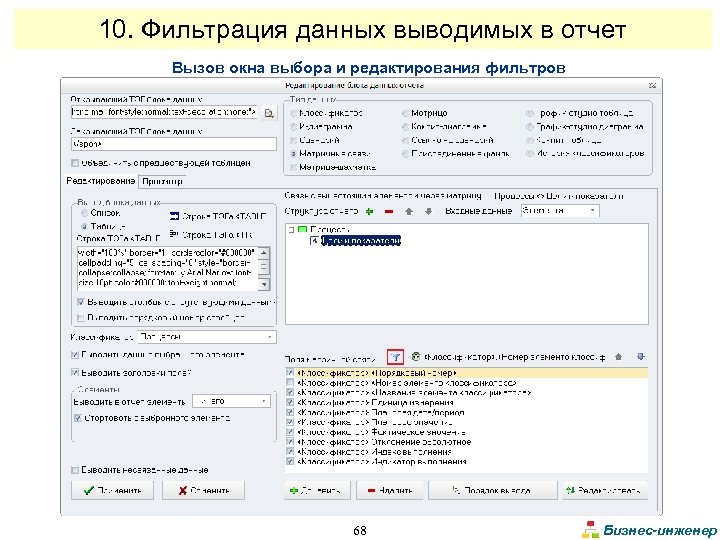Close the report data block dialog
Image resolution: width=720 pixels, height=540 pixels.
pos(652,85)
